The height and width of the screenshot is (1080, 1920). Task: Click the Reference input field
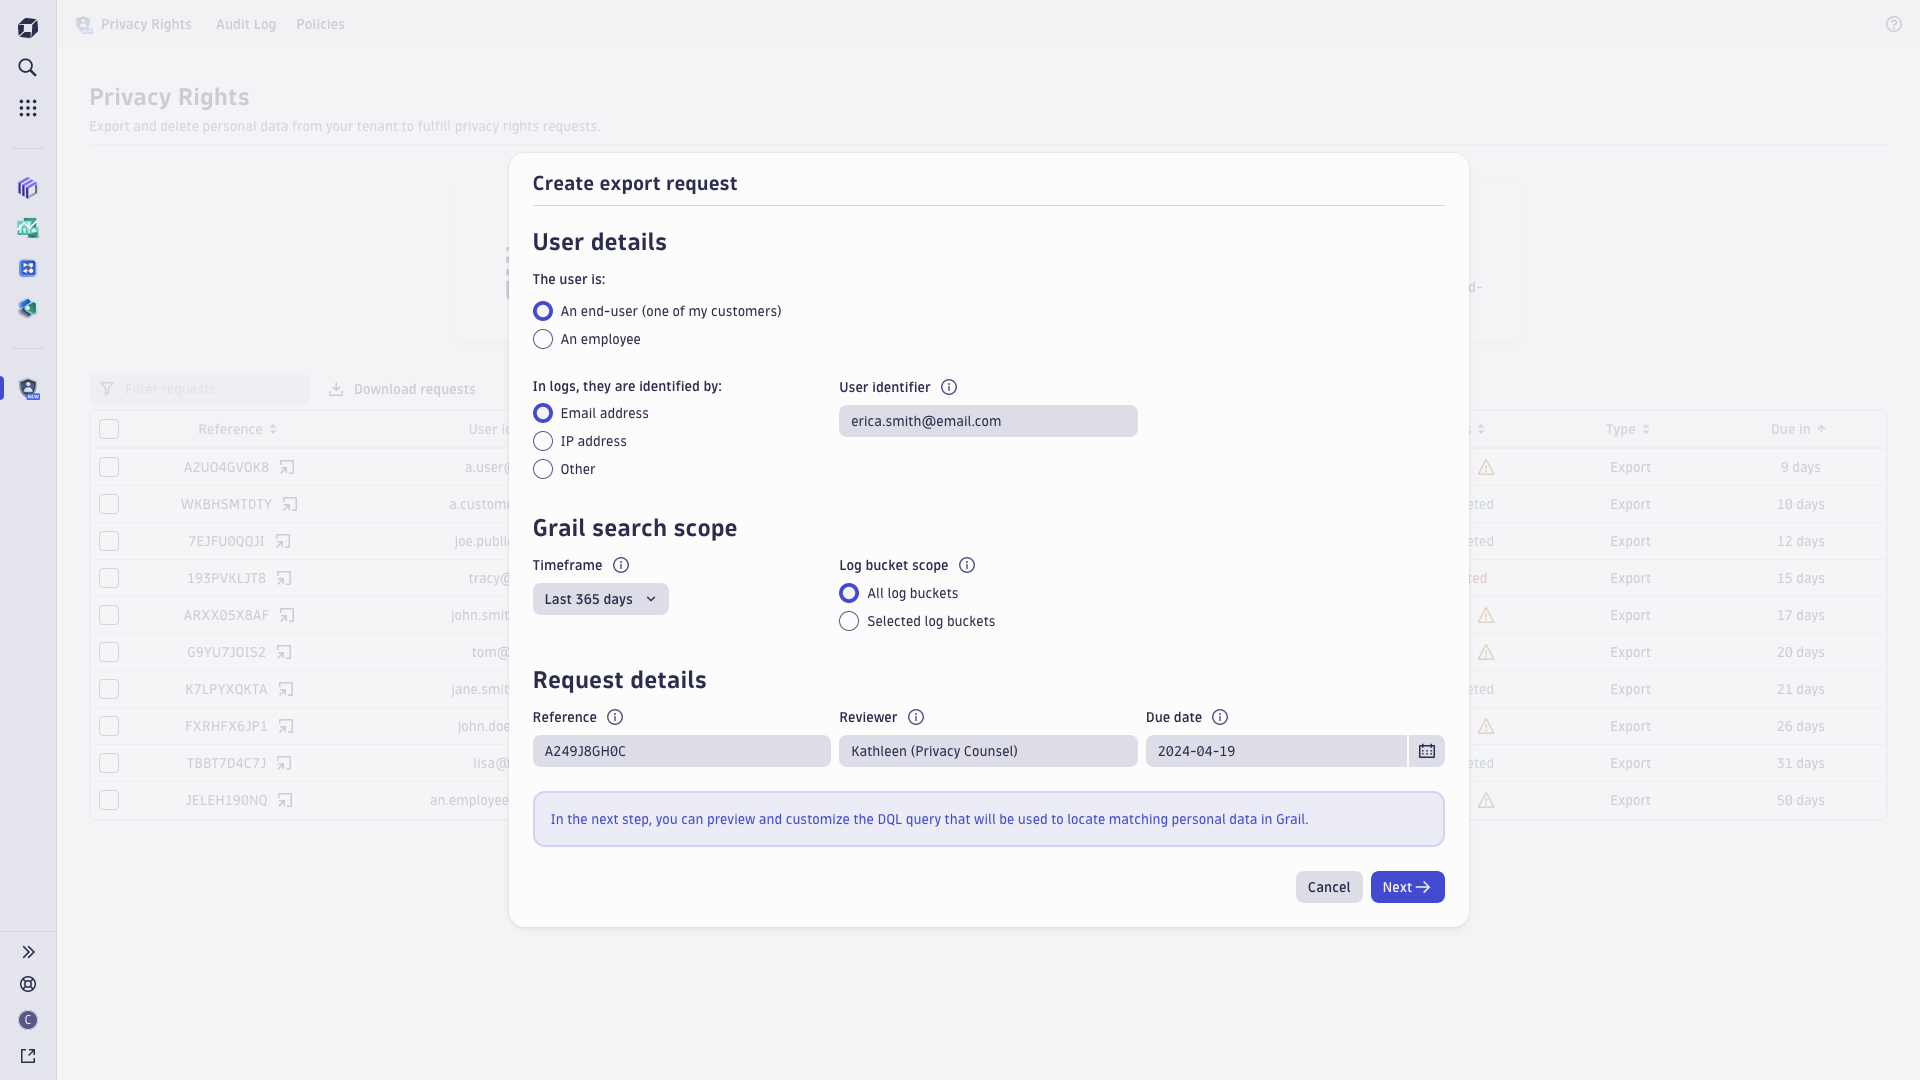point(680,750)
